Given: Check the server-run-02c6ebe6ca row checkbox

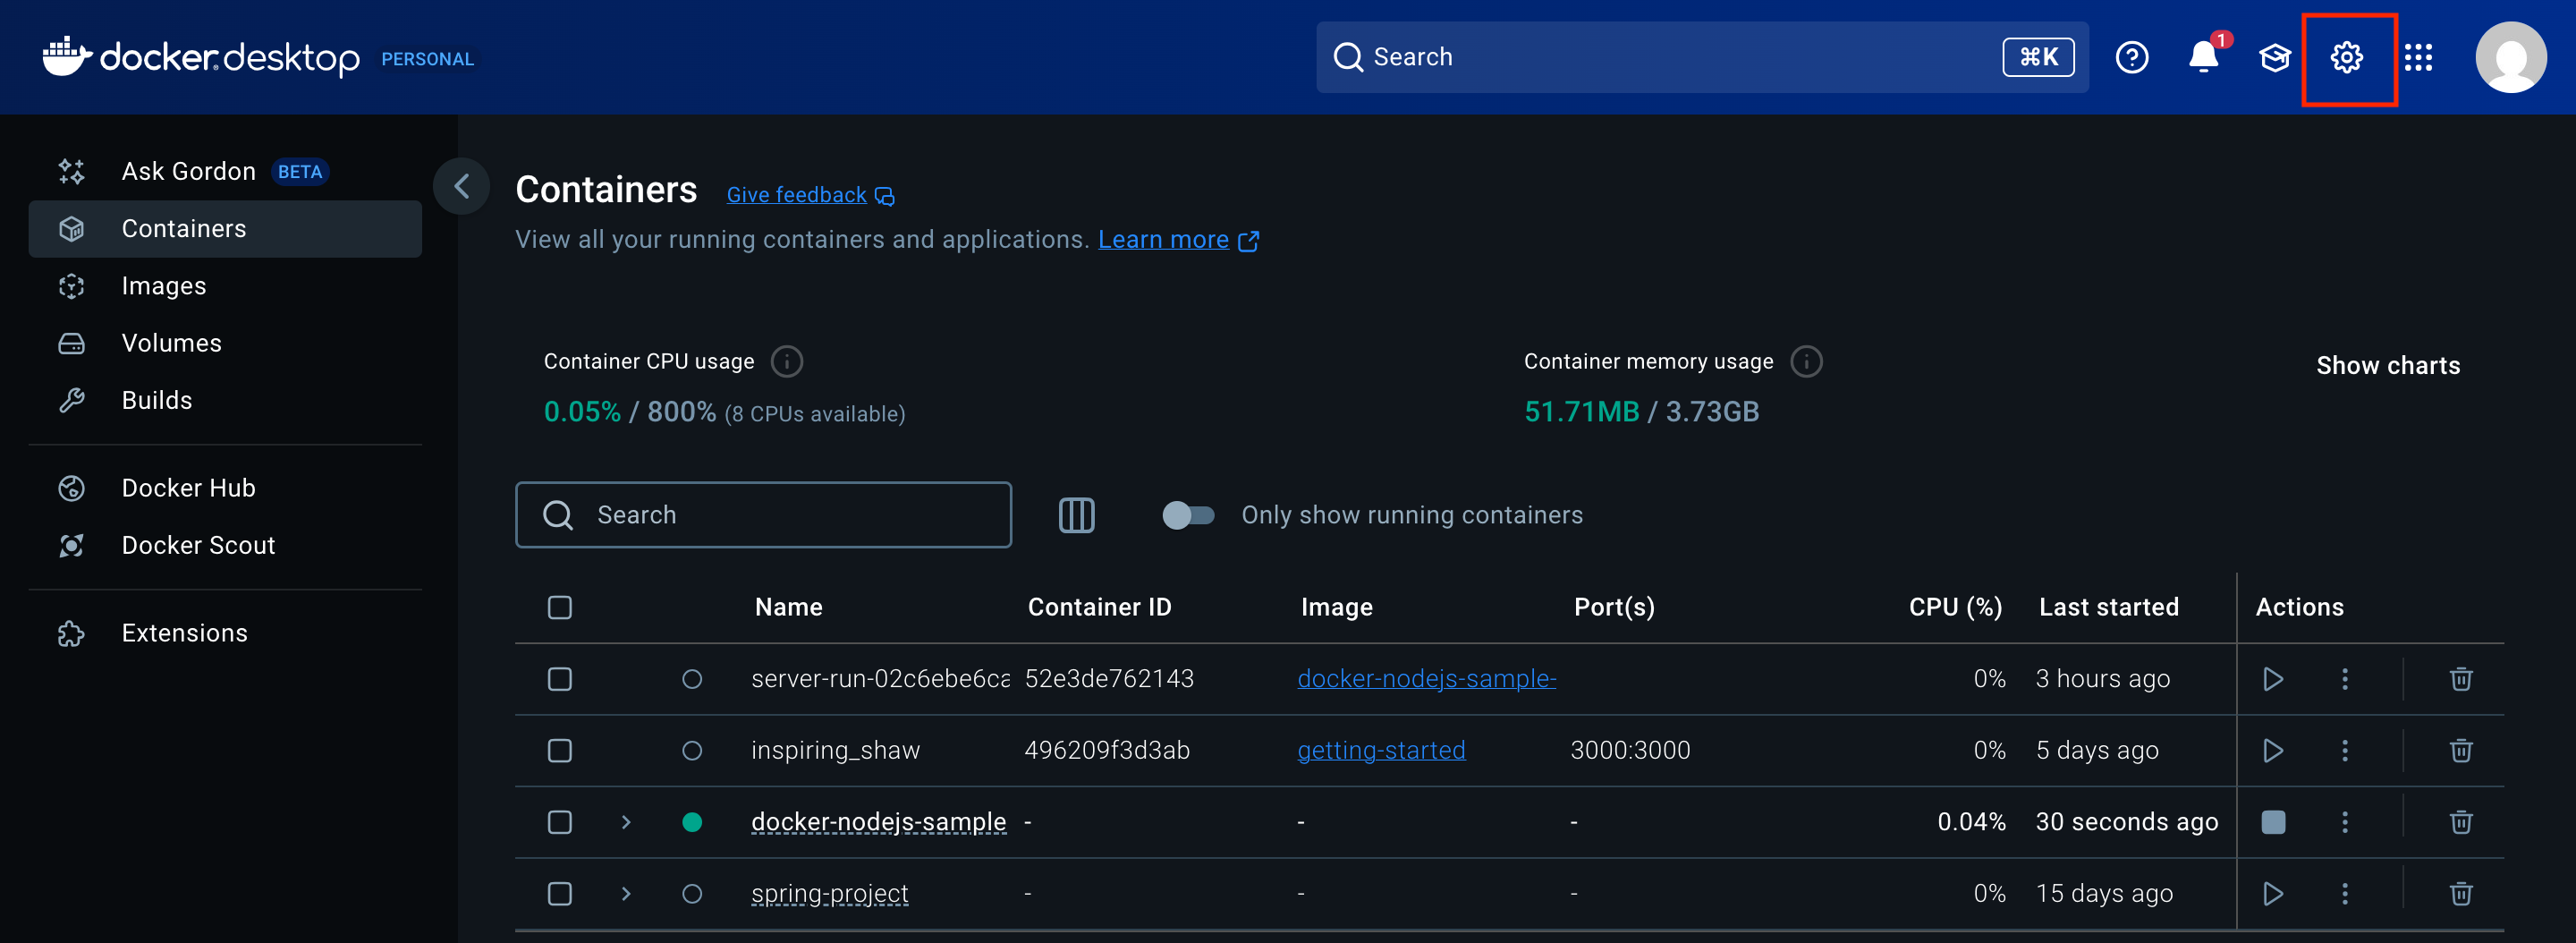Looking at the screenshot, I should 560,679.
